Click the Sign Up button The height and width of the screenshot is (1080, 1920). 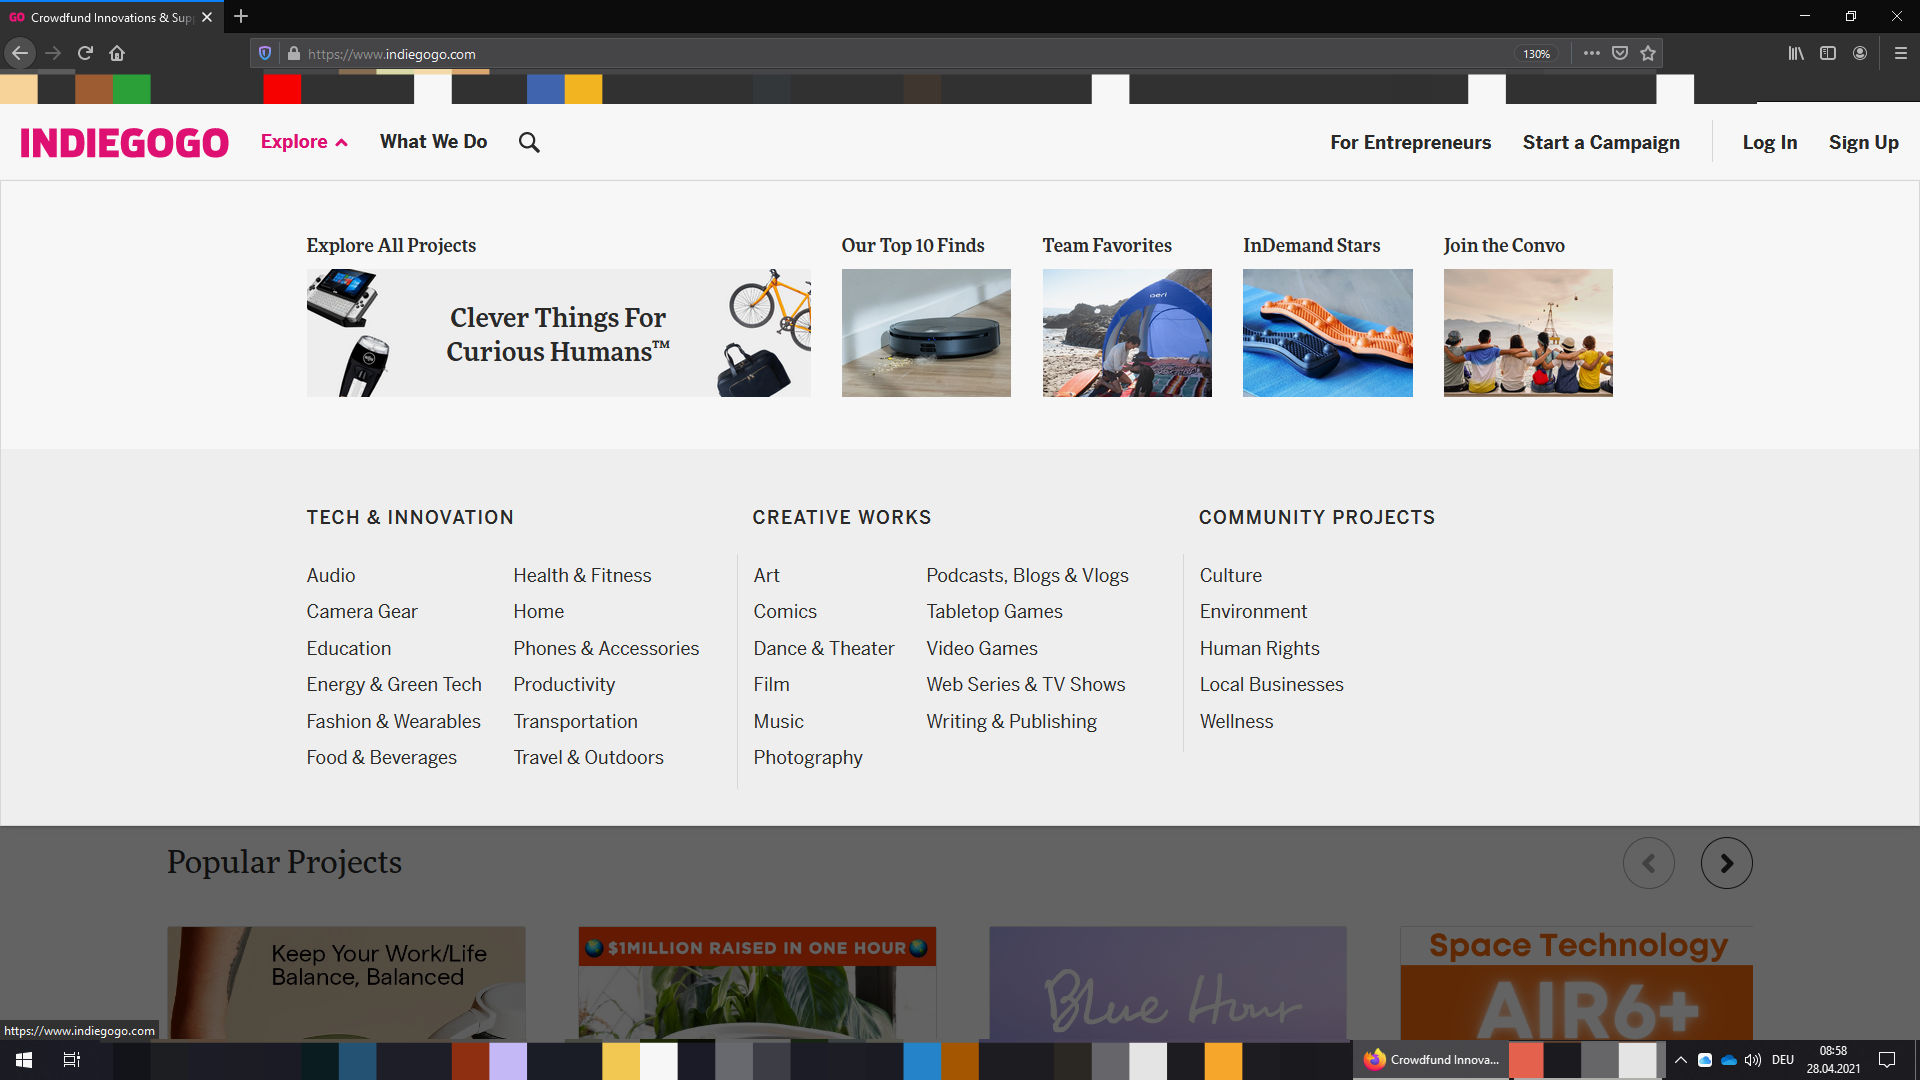[1863, 143]
